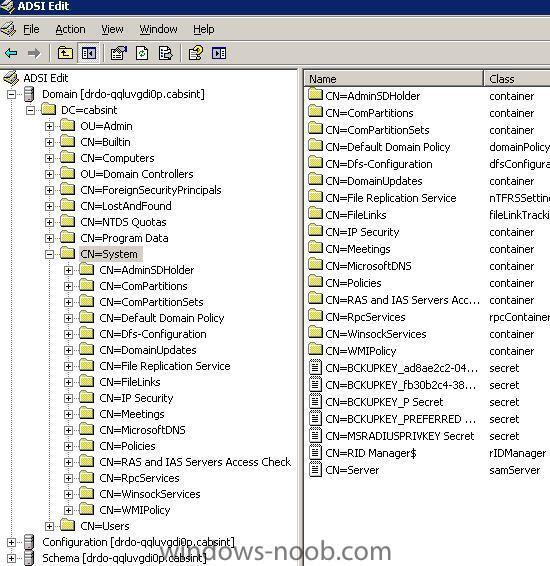Sort list by the Name column header

tap(394, 79)
